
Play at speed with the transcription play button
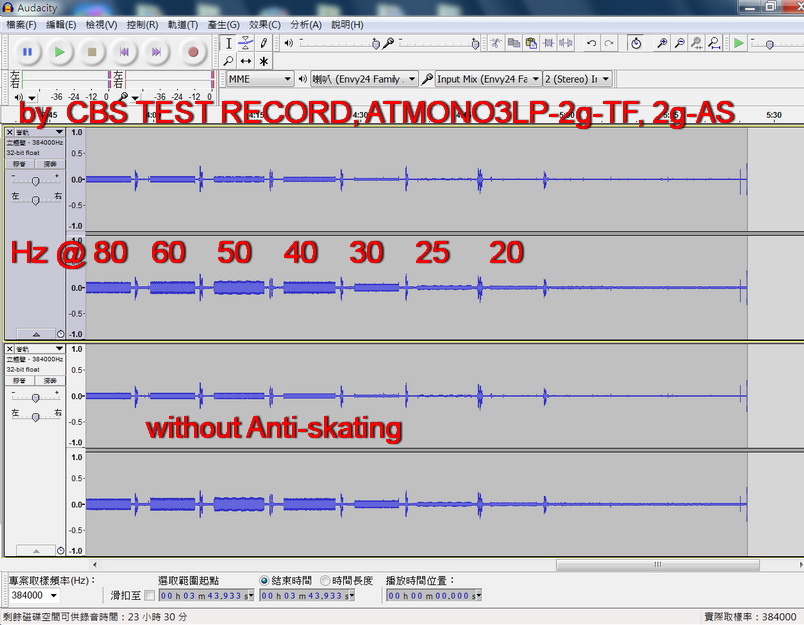pos(738,44)
